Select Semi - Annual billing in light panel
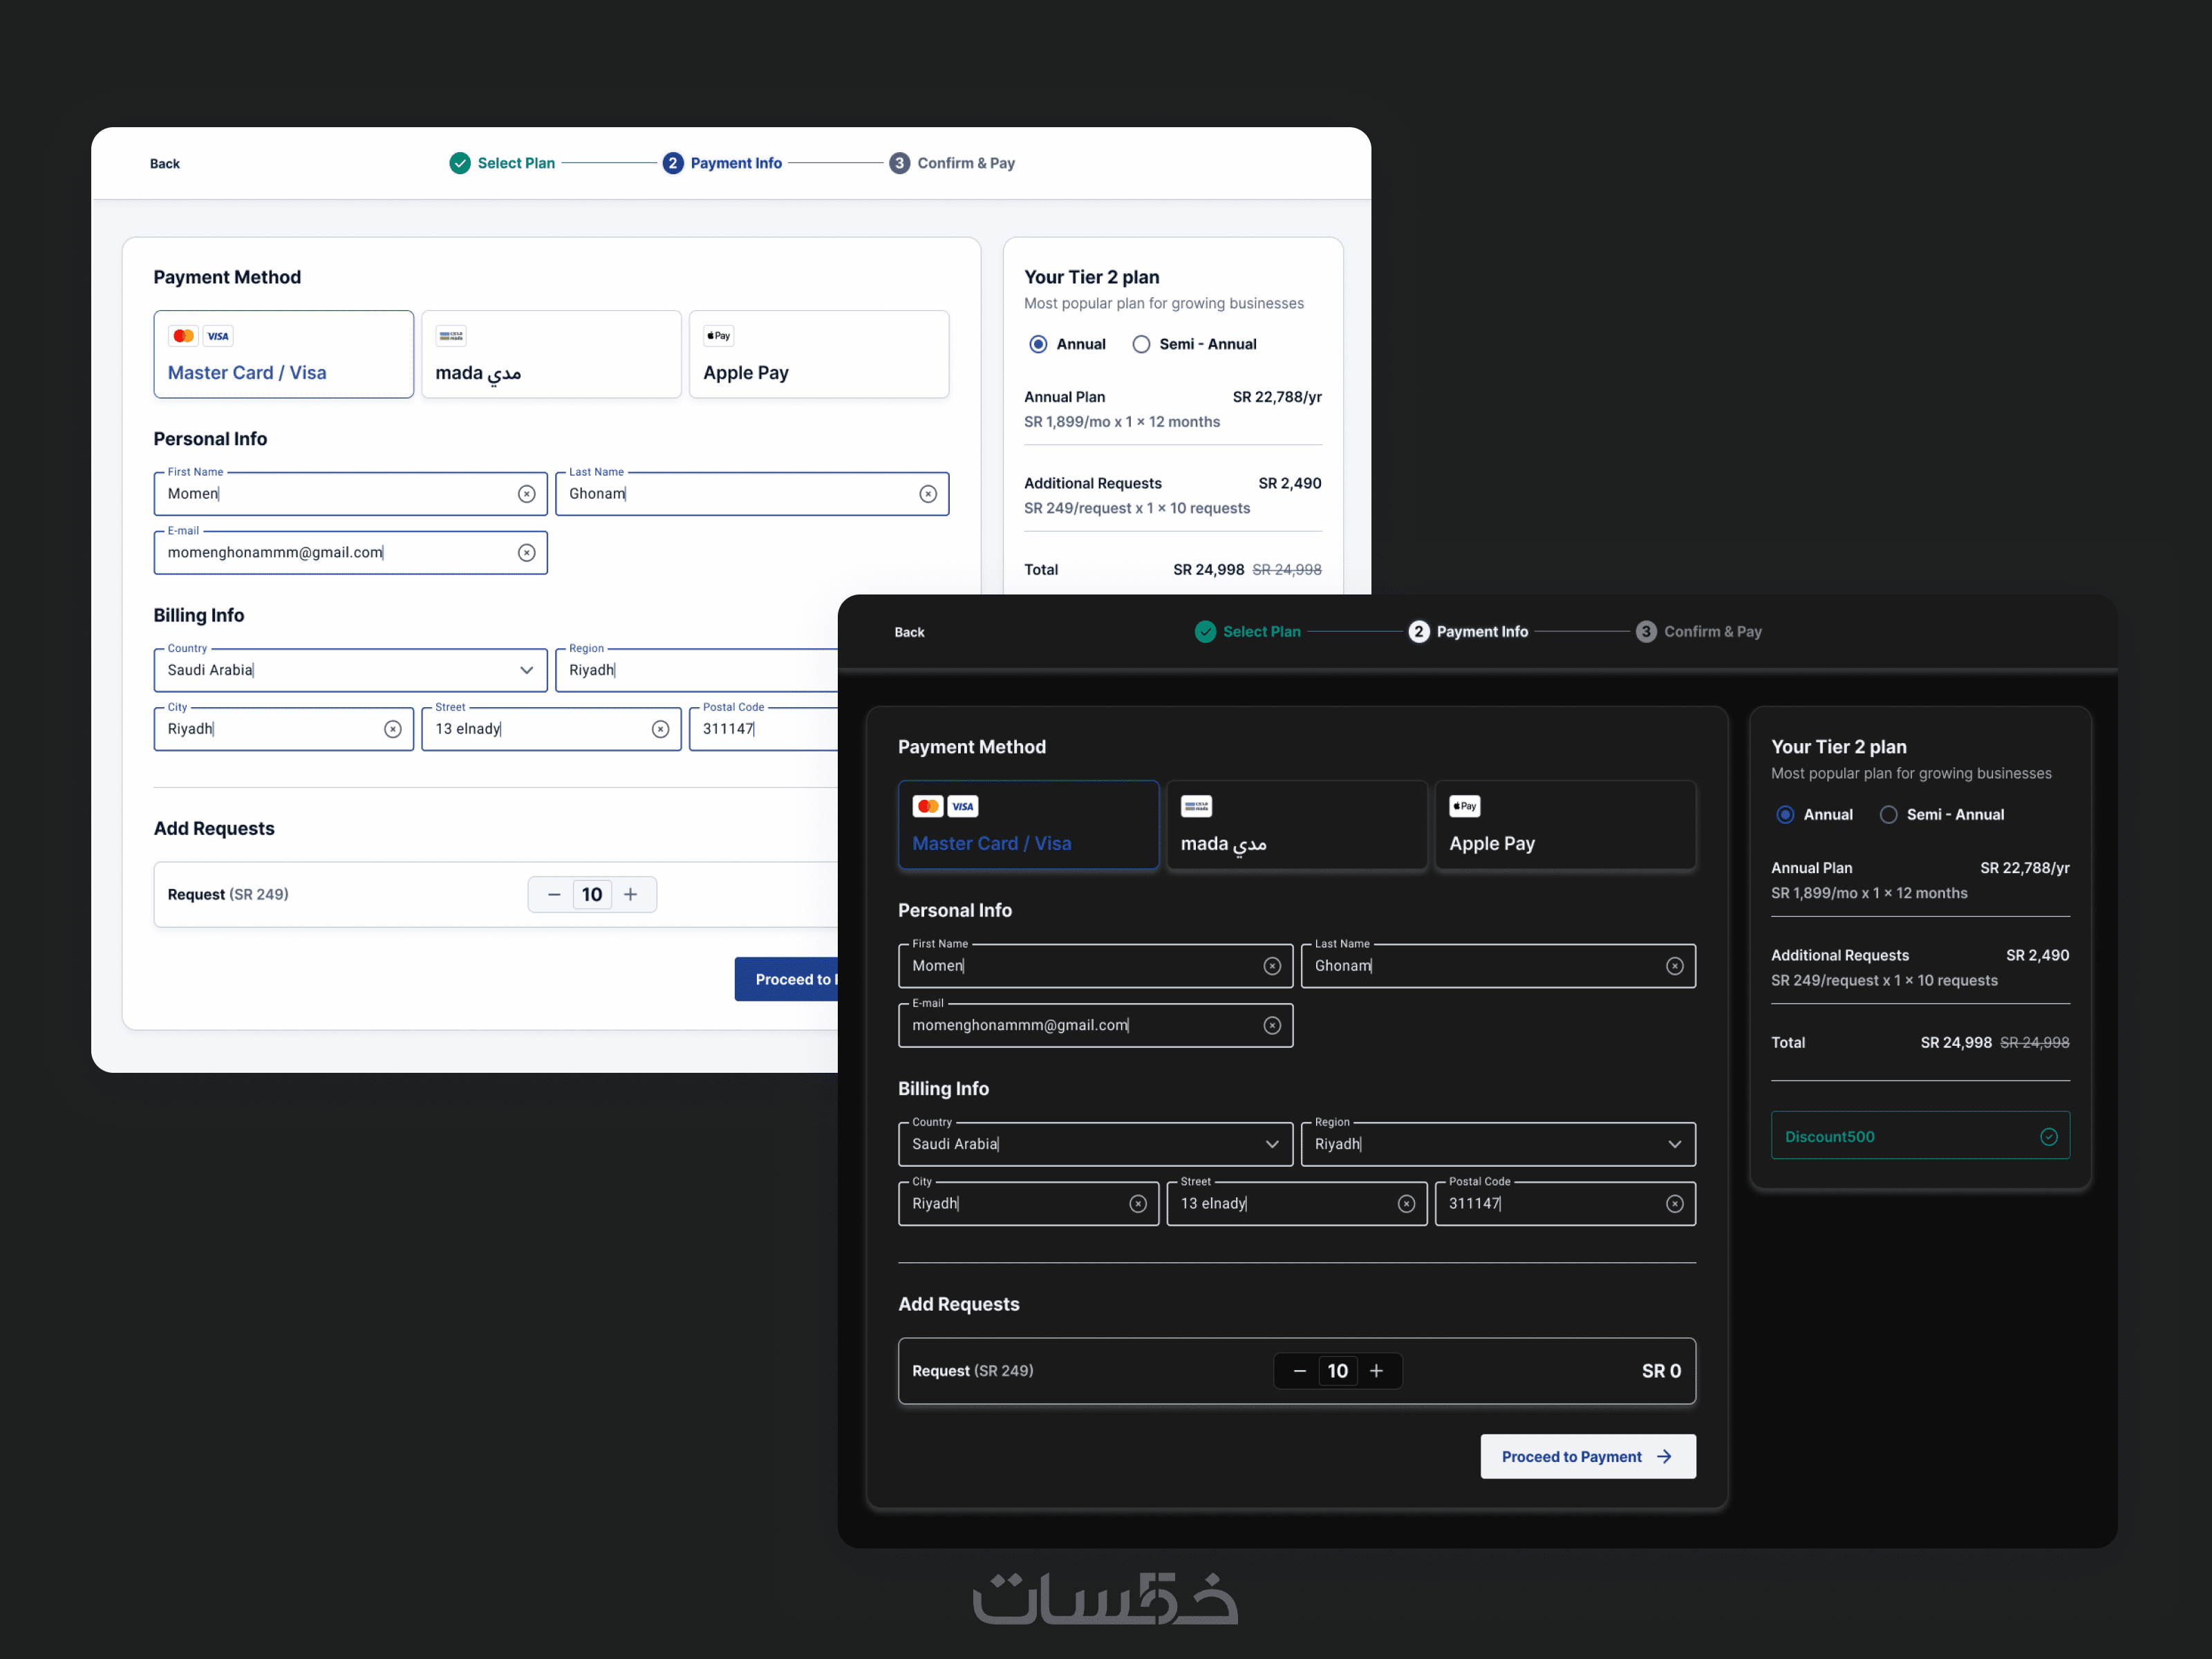Screen dimensions: 2212x1659 coord(1141,344)
